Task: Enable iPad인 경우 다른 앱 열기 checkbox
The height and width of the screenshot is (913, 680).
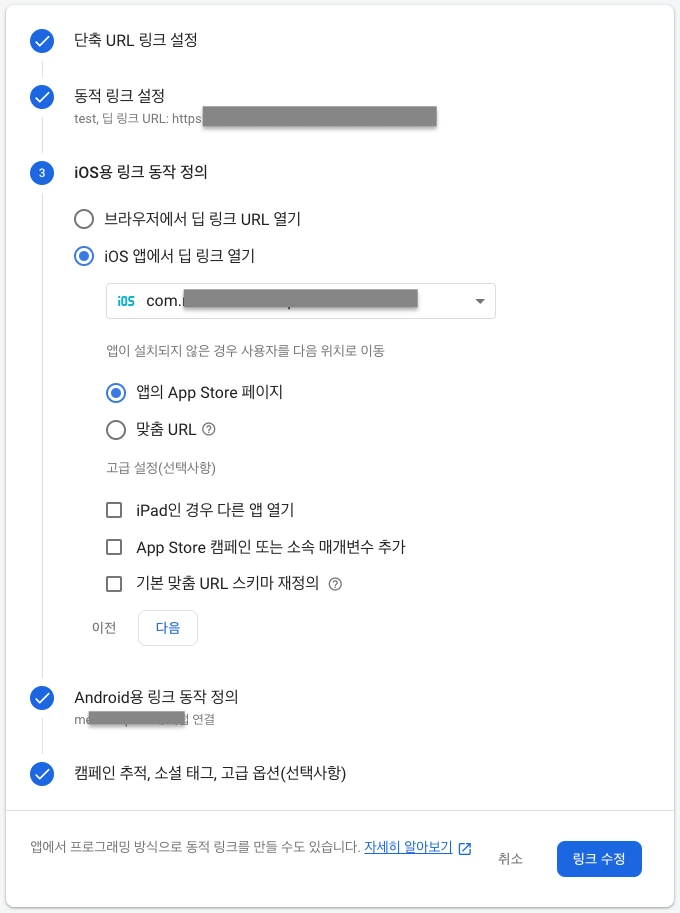Action: [x=114, y=510]
